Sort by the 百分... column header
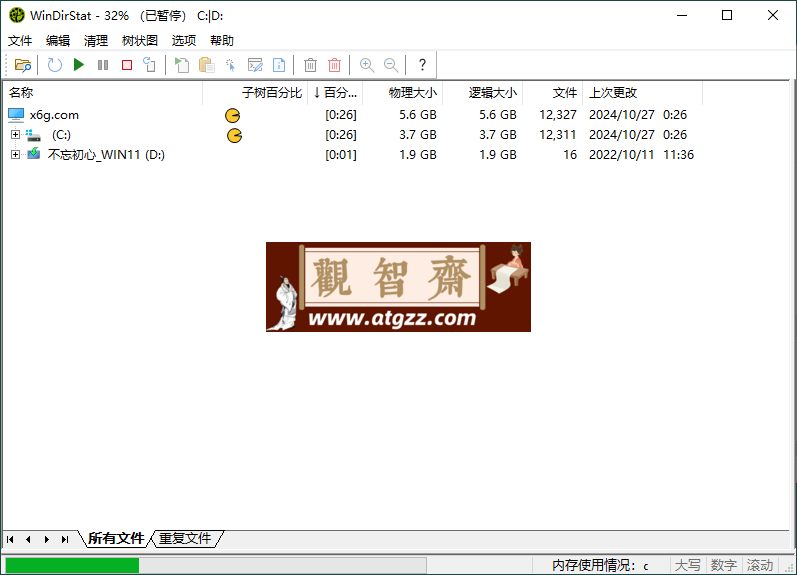The width and height of the screenshot is (797, 575). coord(335,93)
